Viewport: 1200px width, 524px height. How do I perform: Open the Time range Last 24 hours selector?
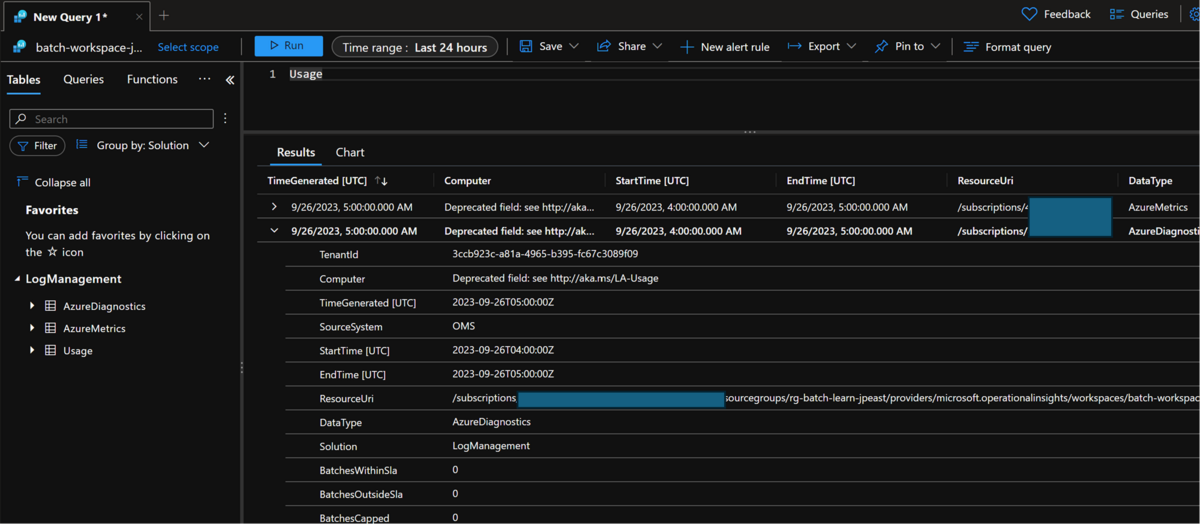click(x=415, y=47)
